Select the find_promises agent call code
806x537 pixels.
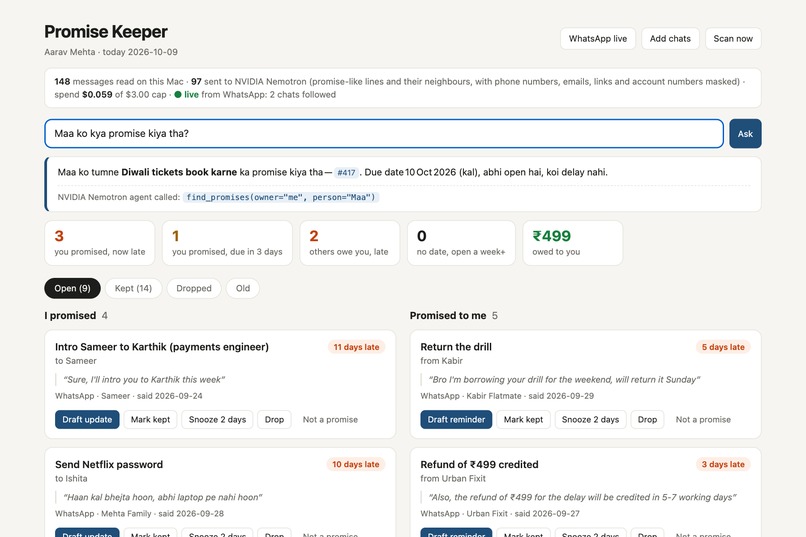281,197
